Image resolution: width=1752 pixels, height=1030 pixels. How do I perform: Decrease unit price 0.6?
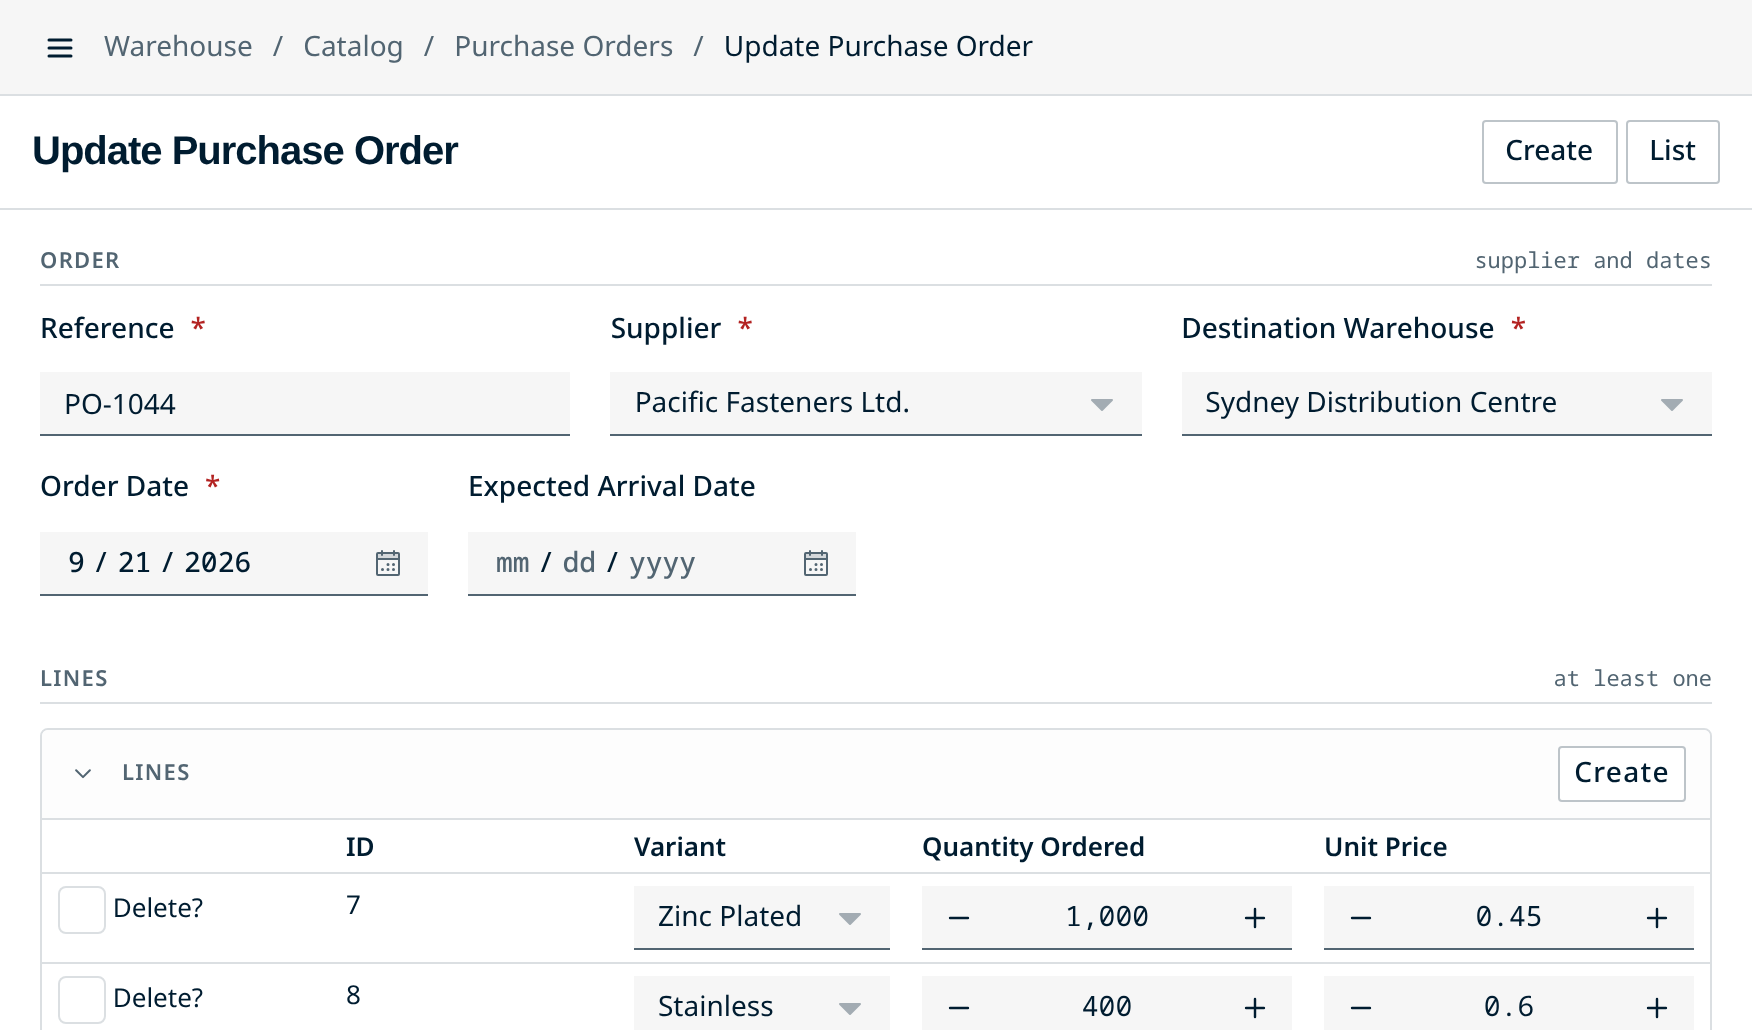coord(1361,1007)
